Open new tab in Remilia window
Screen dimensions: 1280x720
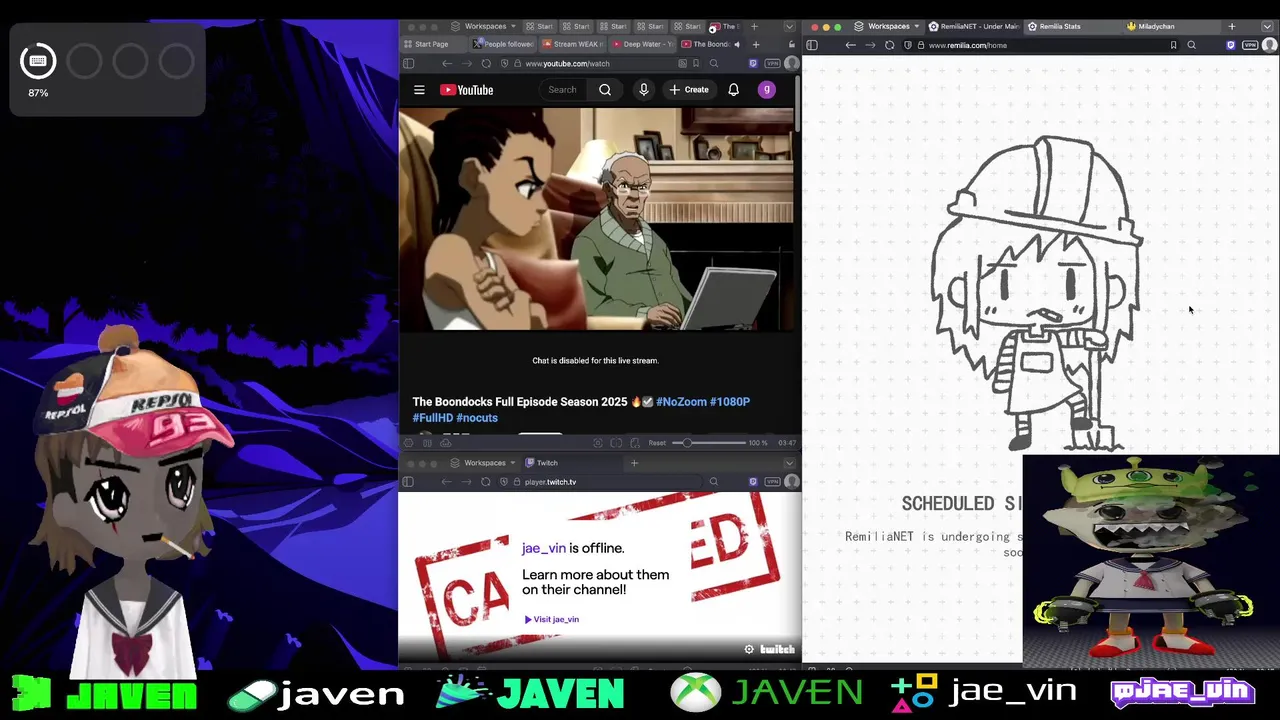1232,26
